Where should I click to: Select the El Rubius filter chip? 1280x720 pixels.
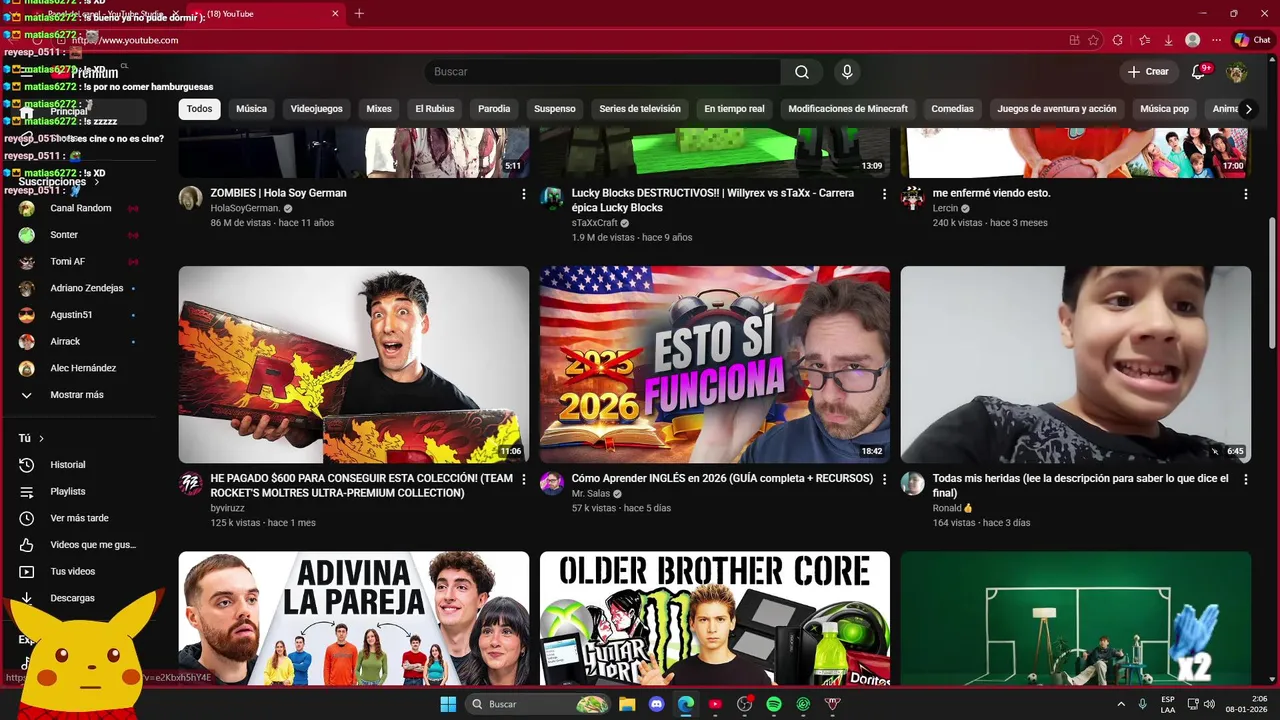[x=435, y=109]
